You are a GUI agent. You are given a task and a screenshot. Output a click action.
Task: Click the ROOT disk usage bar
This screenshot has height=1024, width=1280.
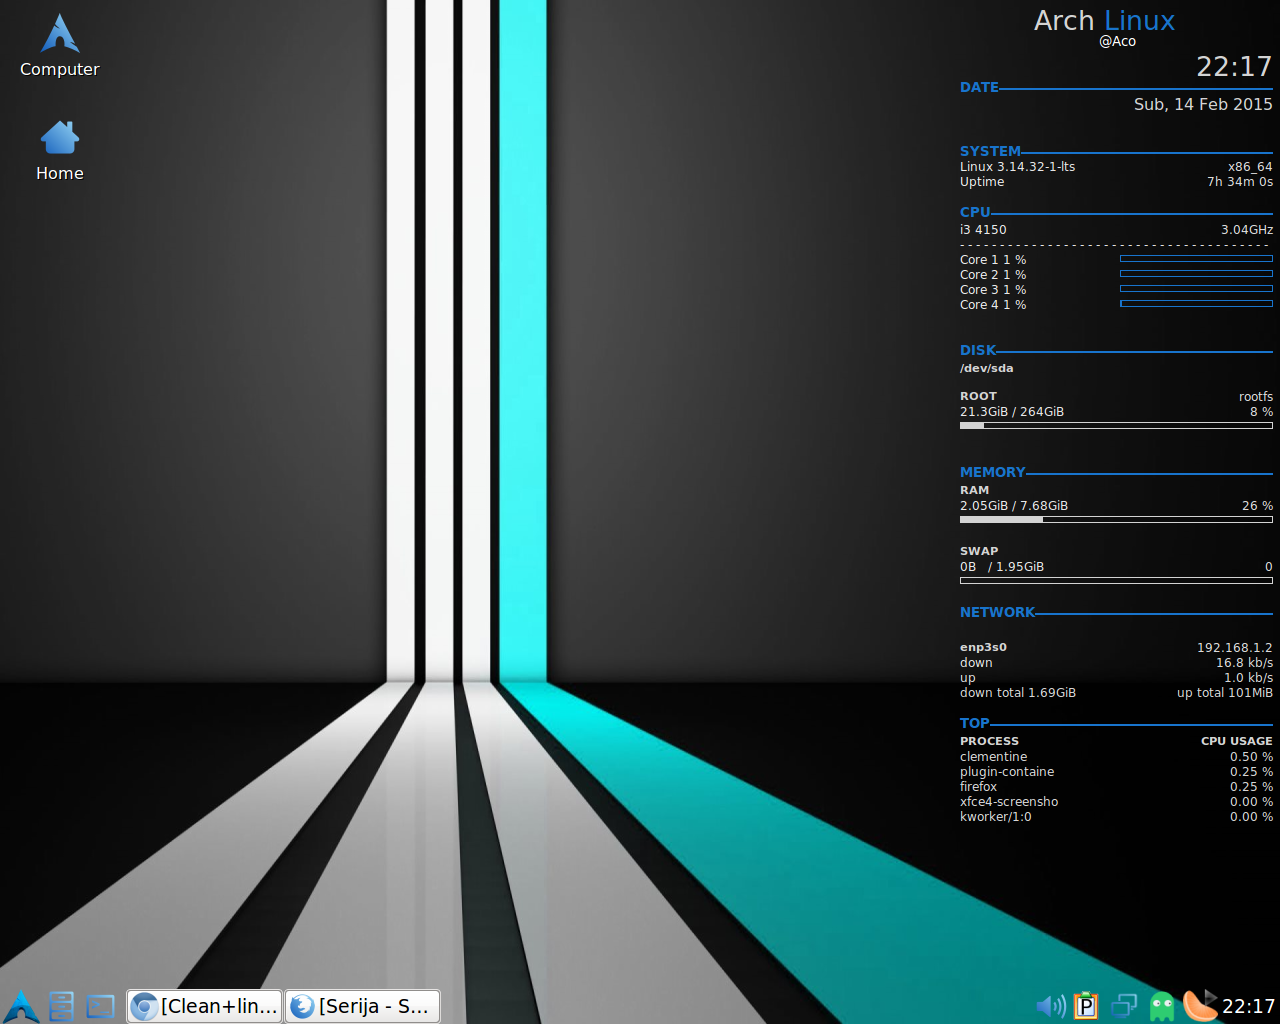tap(1116, 425)
